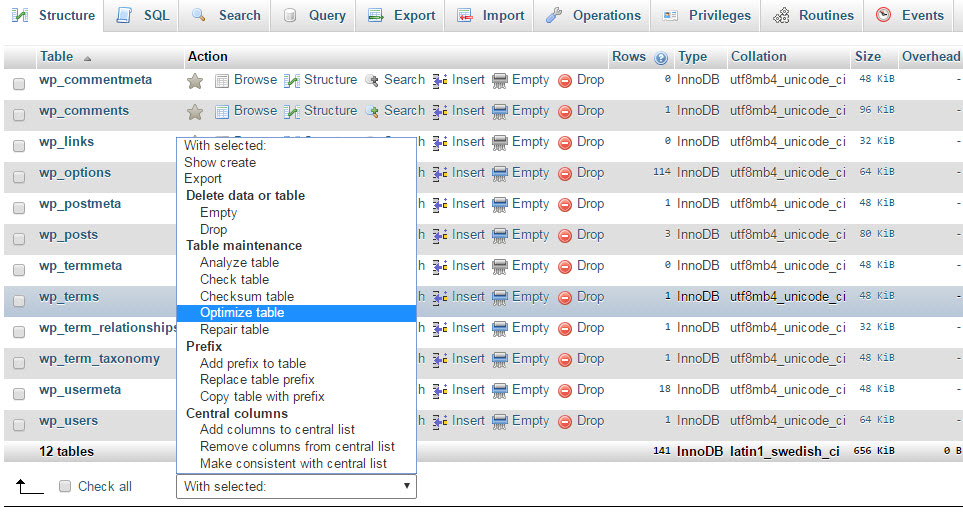Click Search icon in wp_commentmeta row
This screenshot has height=517, width=963.
coord(372,80)
